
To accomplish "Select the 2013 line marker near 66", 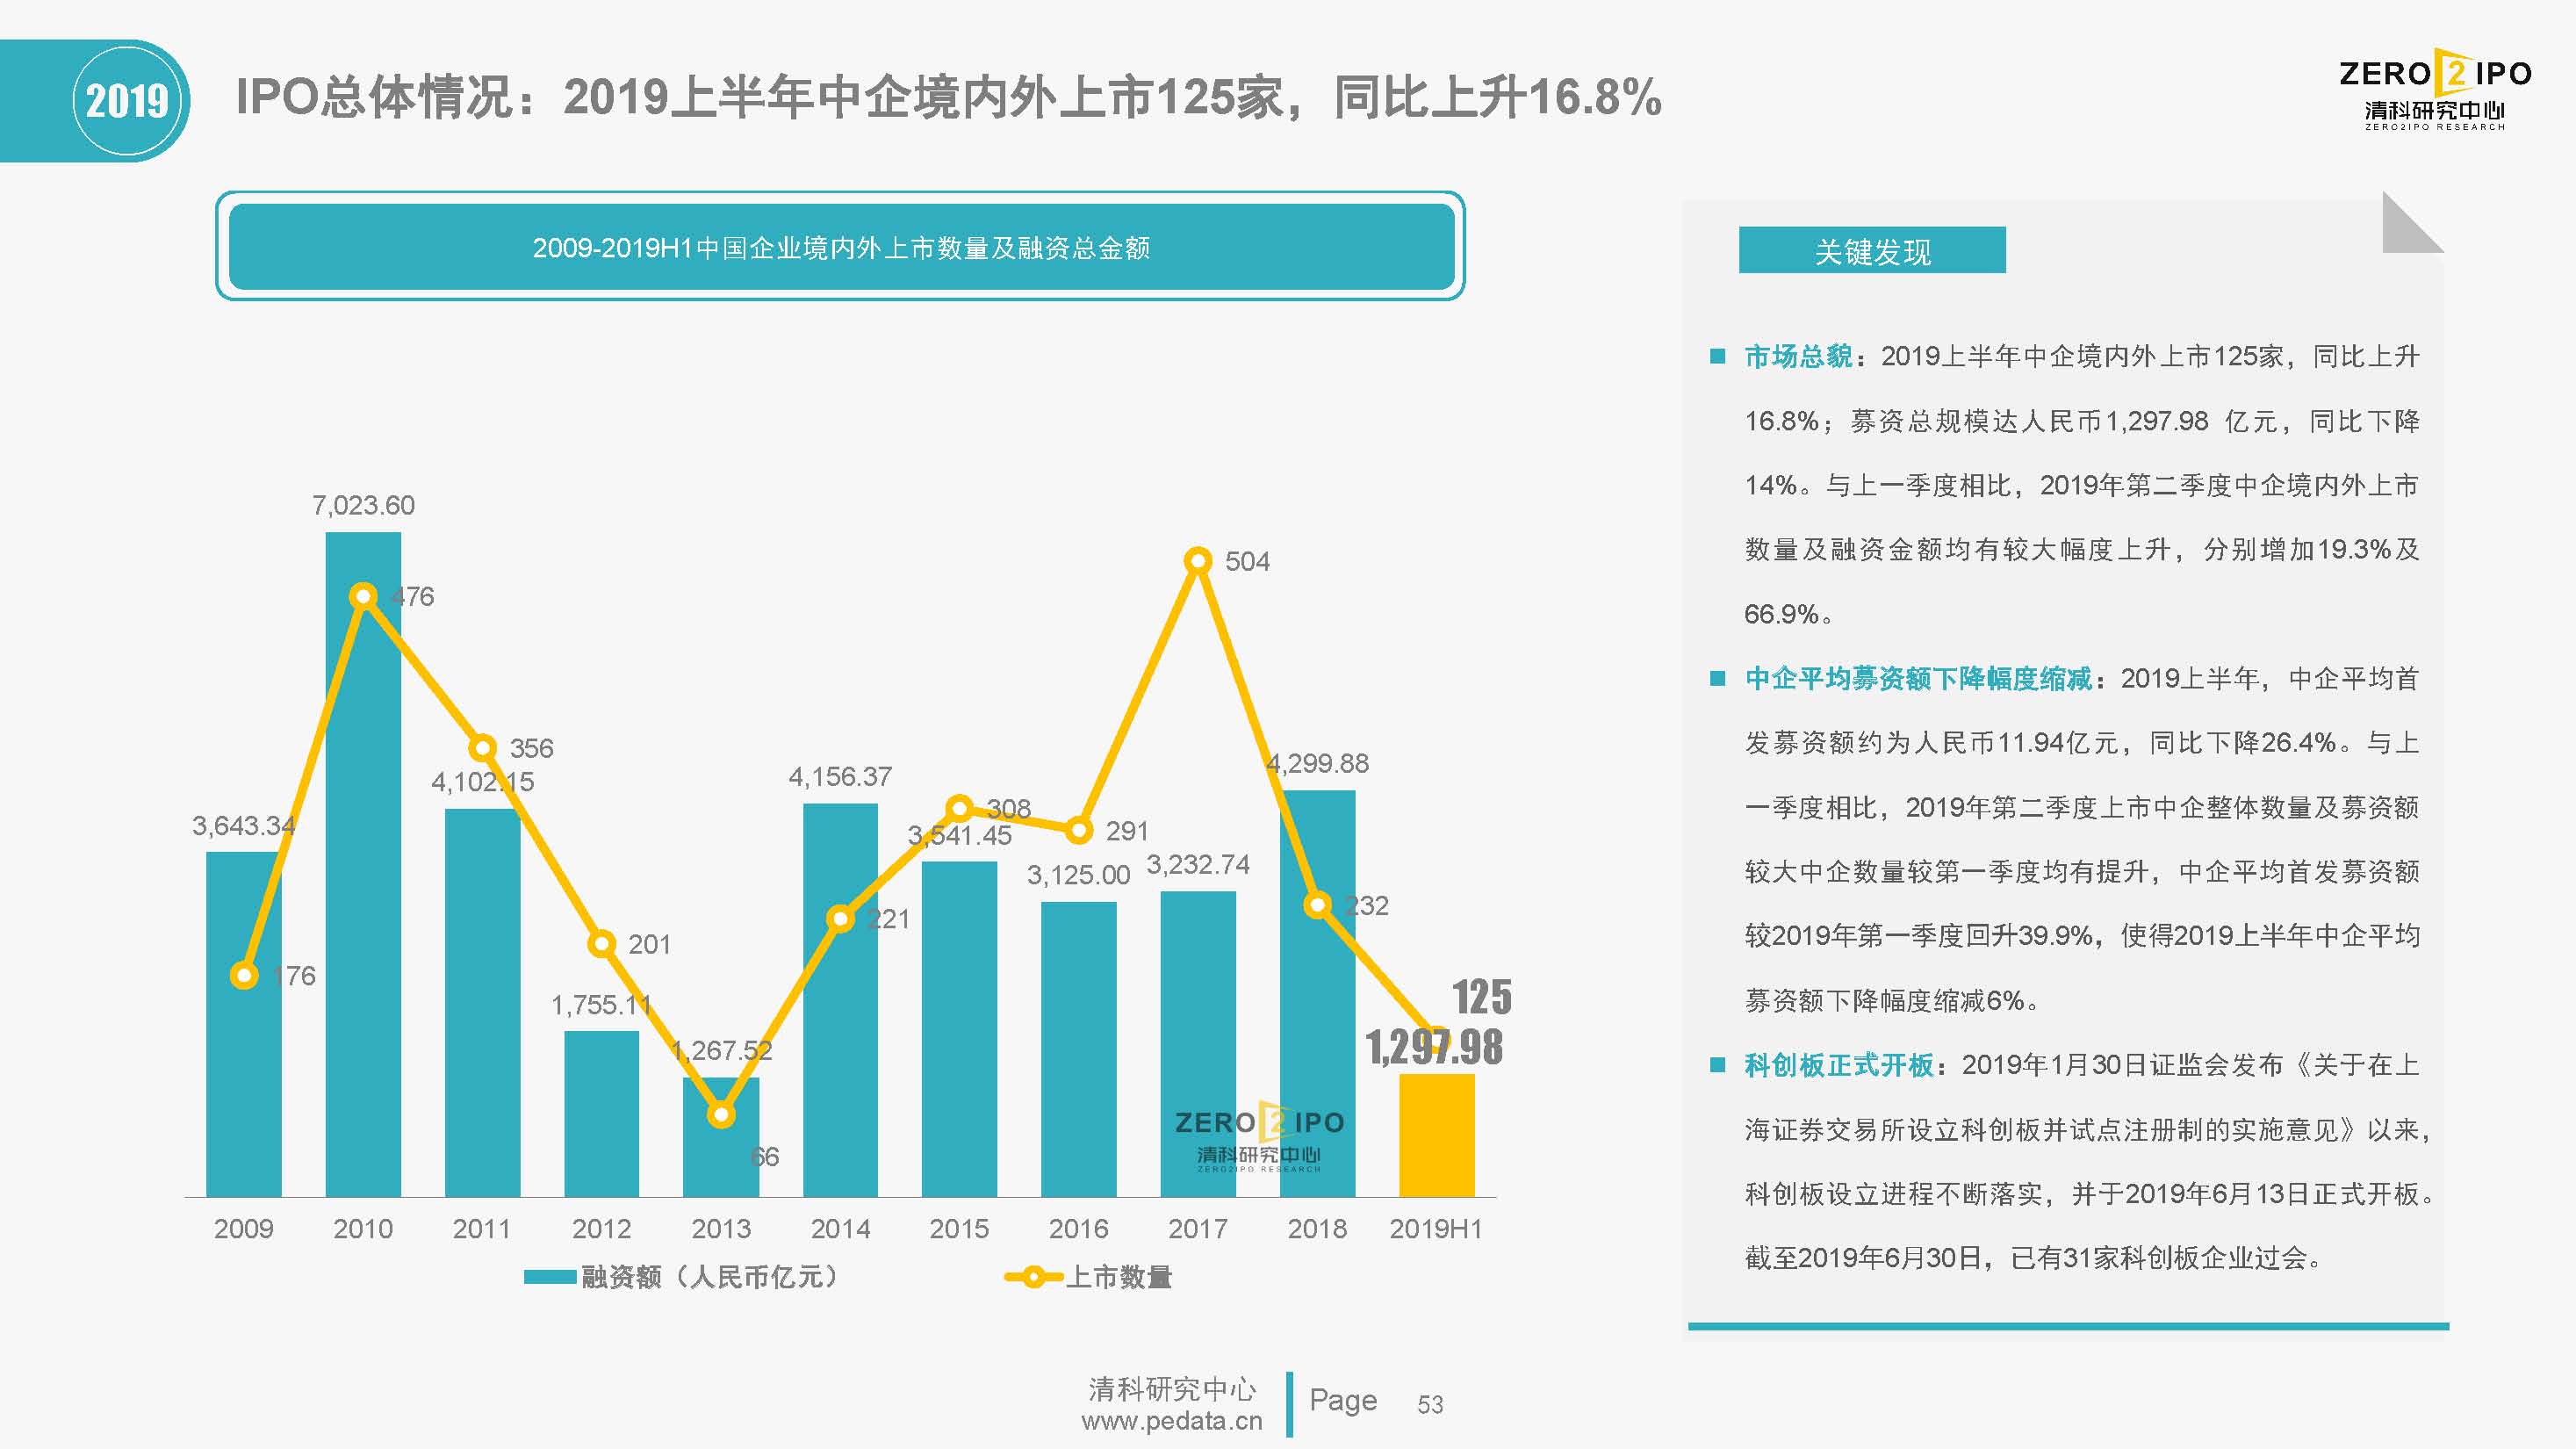I will point(721,1114).
